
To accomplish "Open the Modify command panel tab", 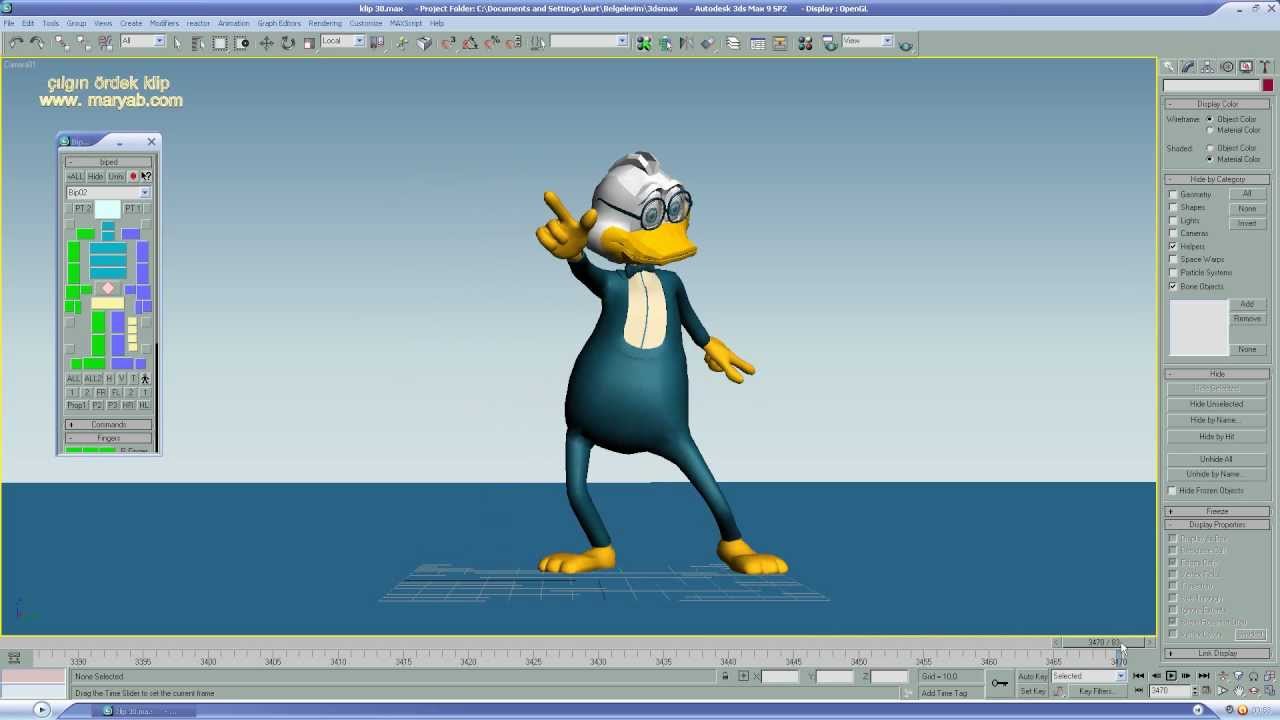I will [1188, 67].
